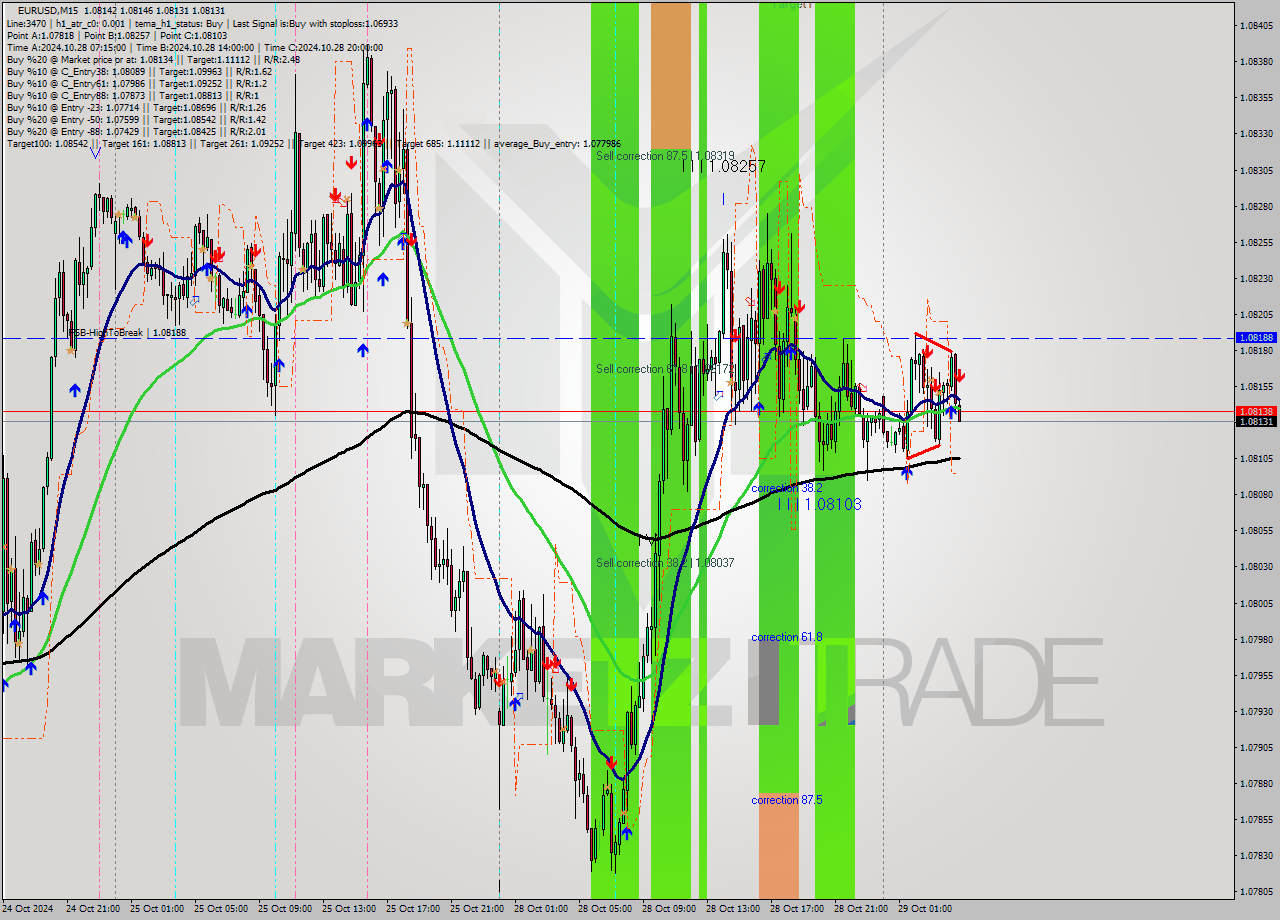Select the 1.07930 price axis value

click(x=1257, y=712)
